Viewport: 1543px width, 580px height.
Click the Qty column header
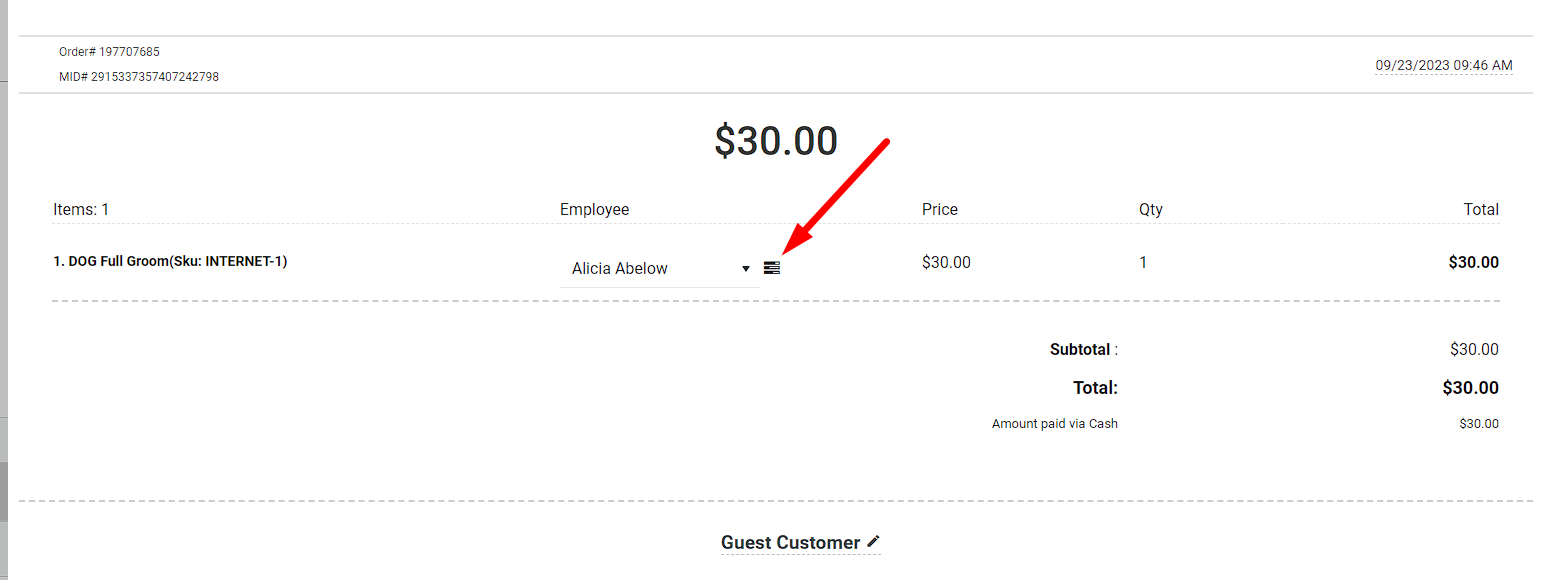coord(1151,210)
